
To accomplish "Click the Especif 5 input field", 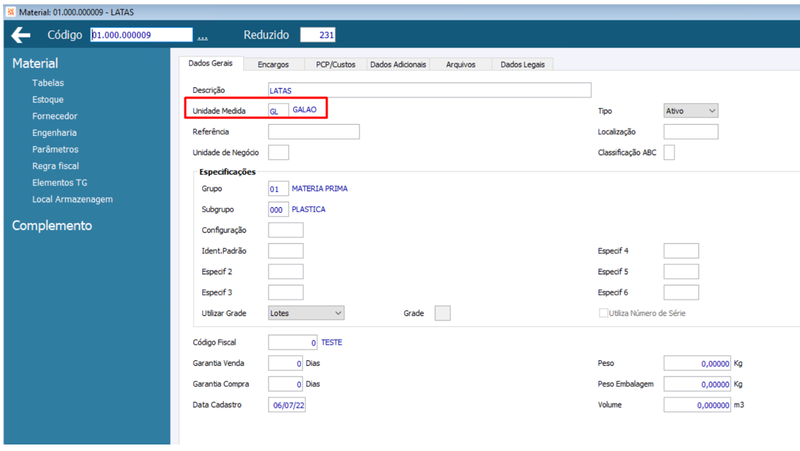I will click(681, 271).
